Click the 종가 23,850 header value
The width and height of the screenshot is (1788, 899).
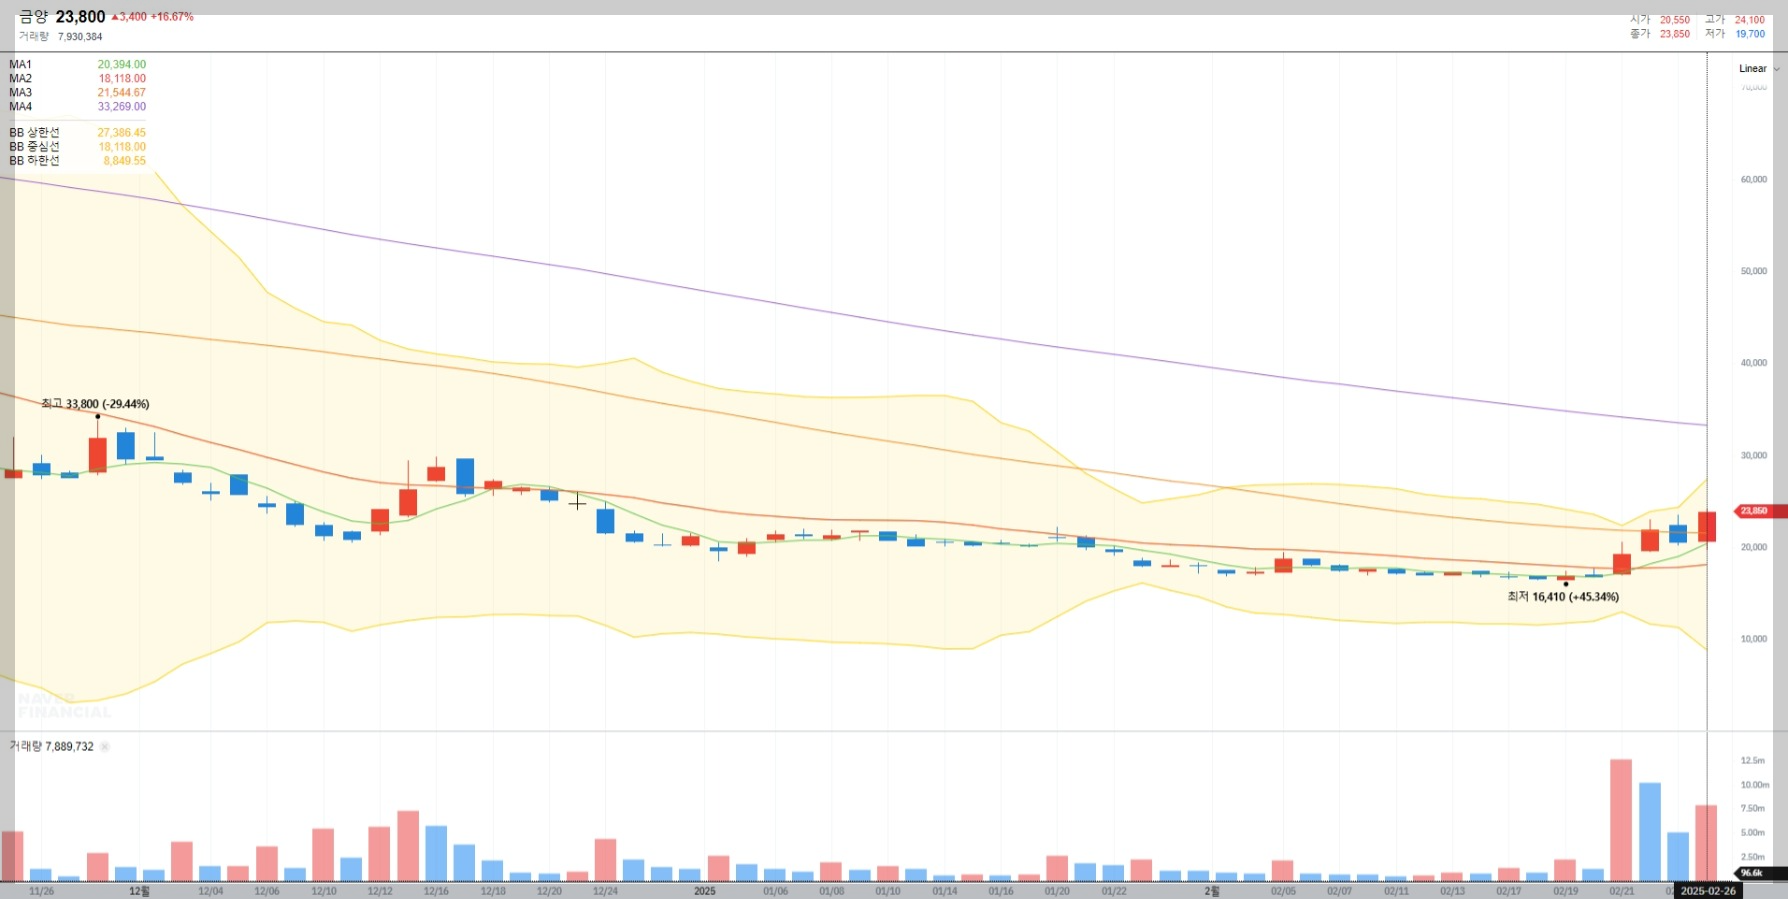coord(1660,34)
